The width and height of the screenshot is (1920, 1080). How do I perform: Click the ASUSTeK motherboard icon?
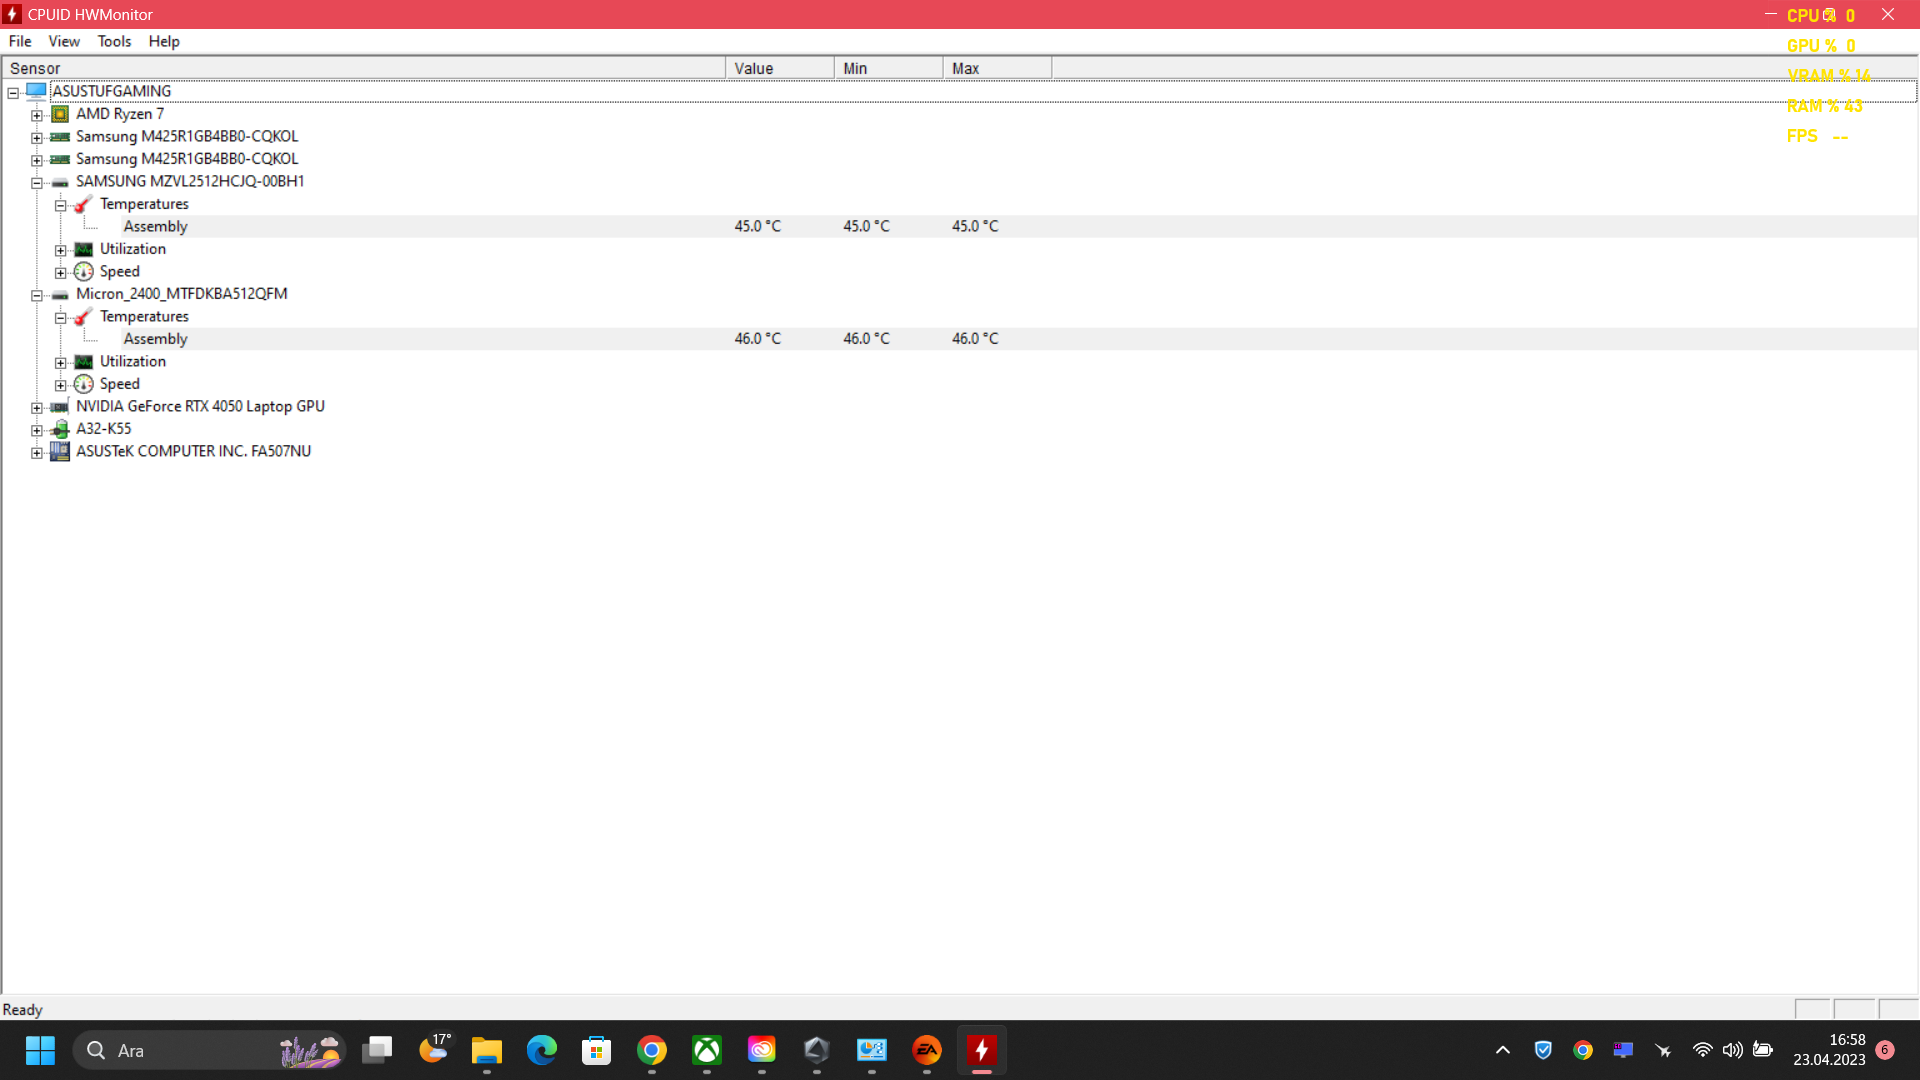tap(60, 452)
